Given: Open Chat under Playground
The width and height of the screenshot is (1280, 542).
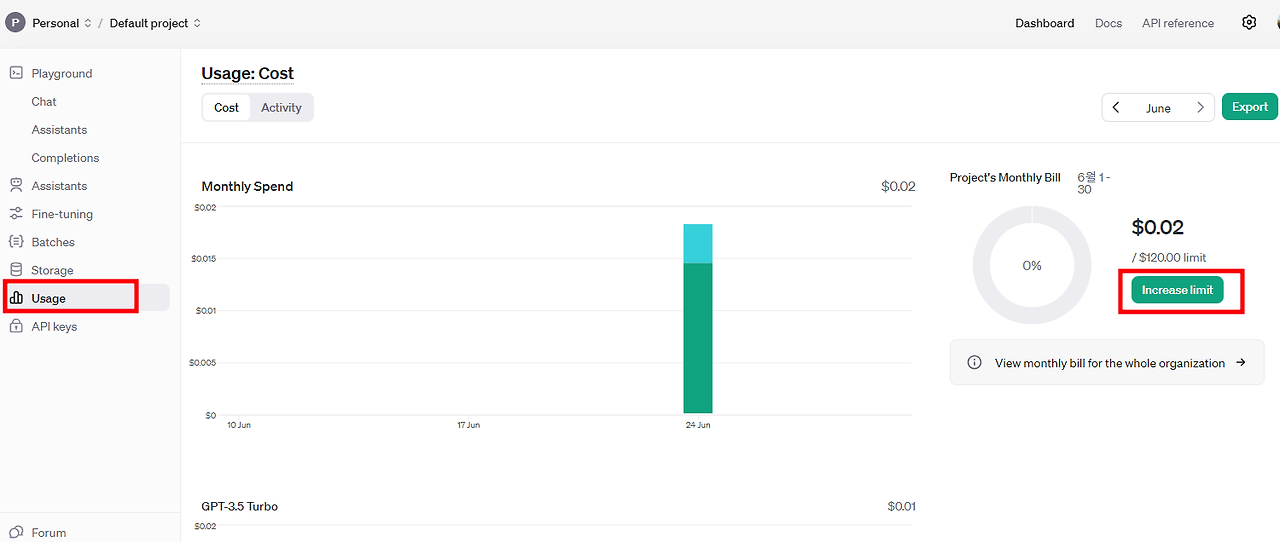Looking at the screenshot, I should (x=44, y=101).
